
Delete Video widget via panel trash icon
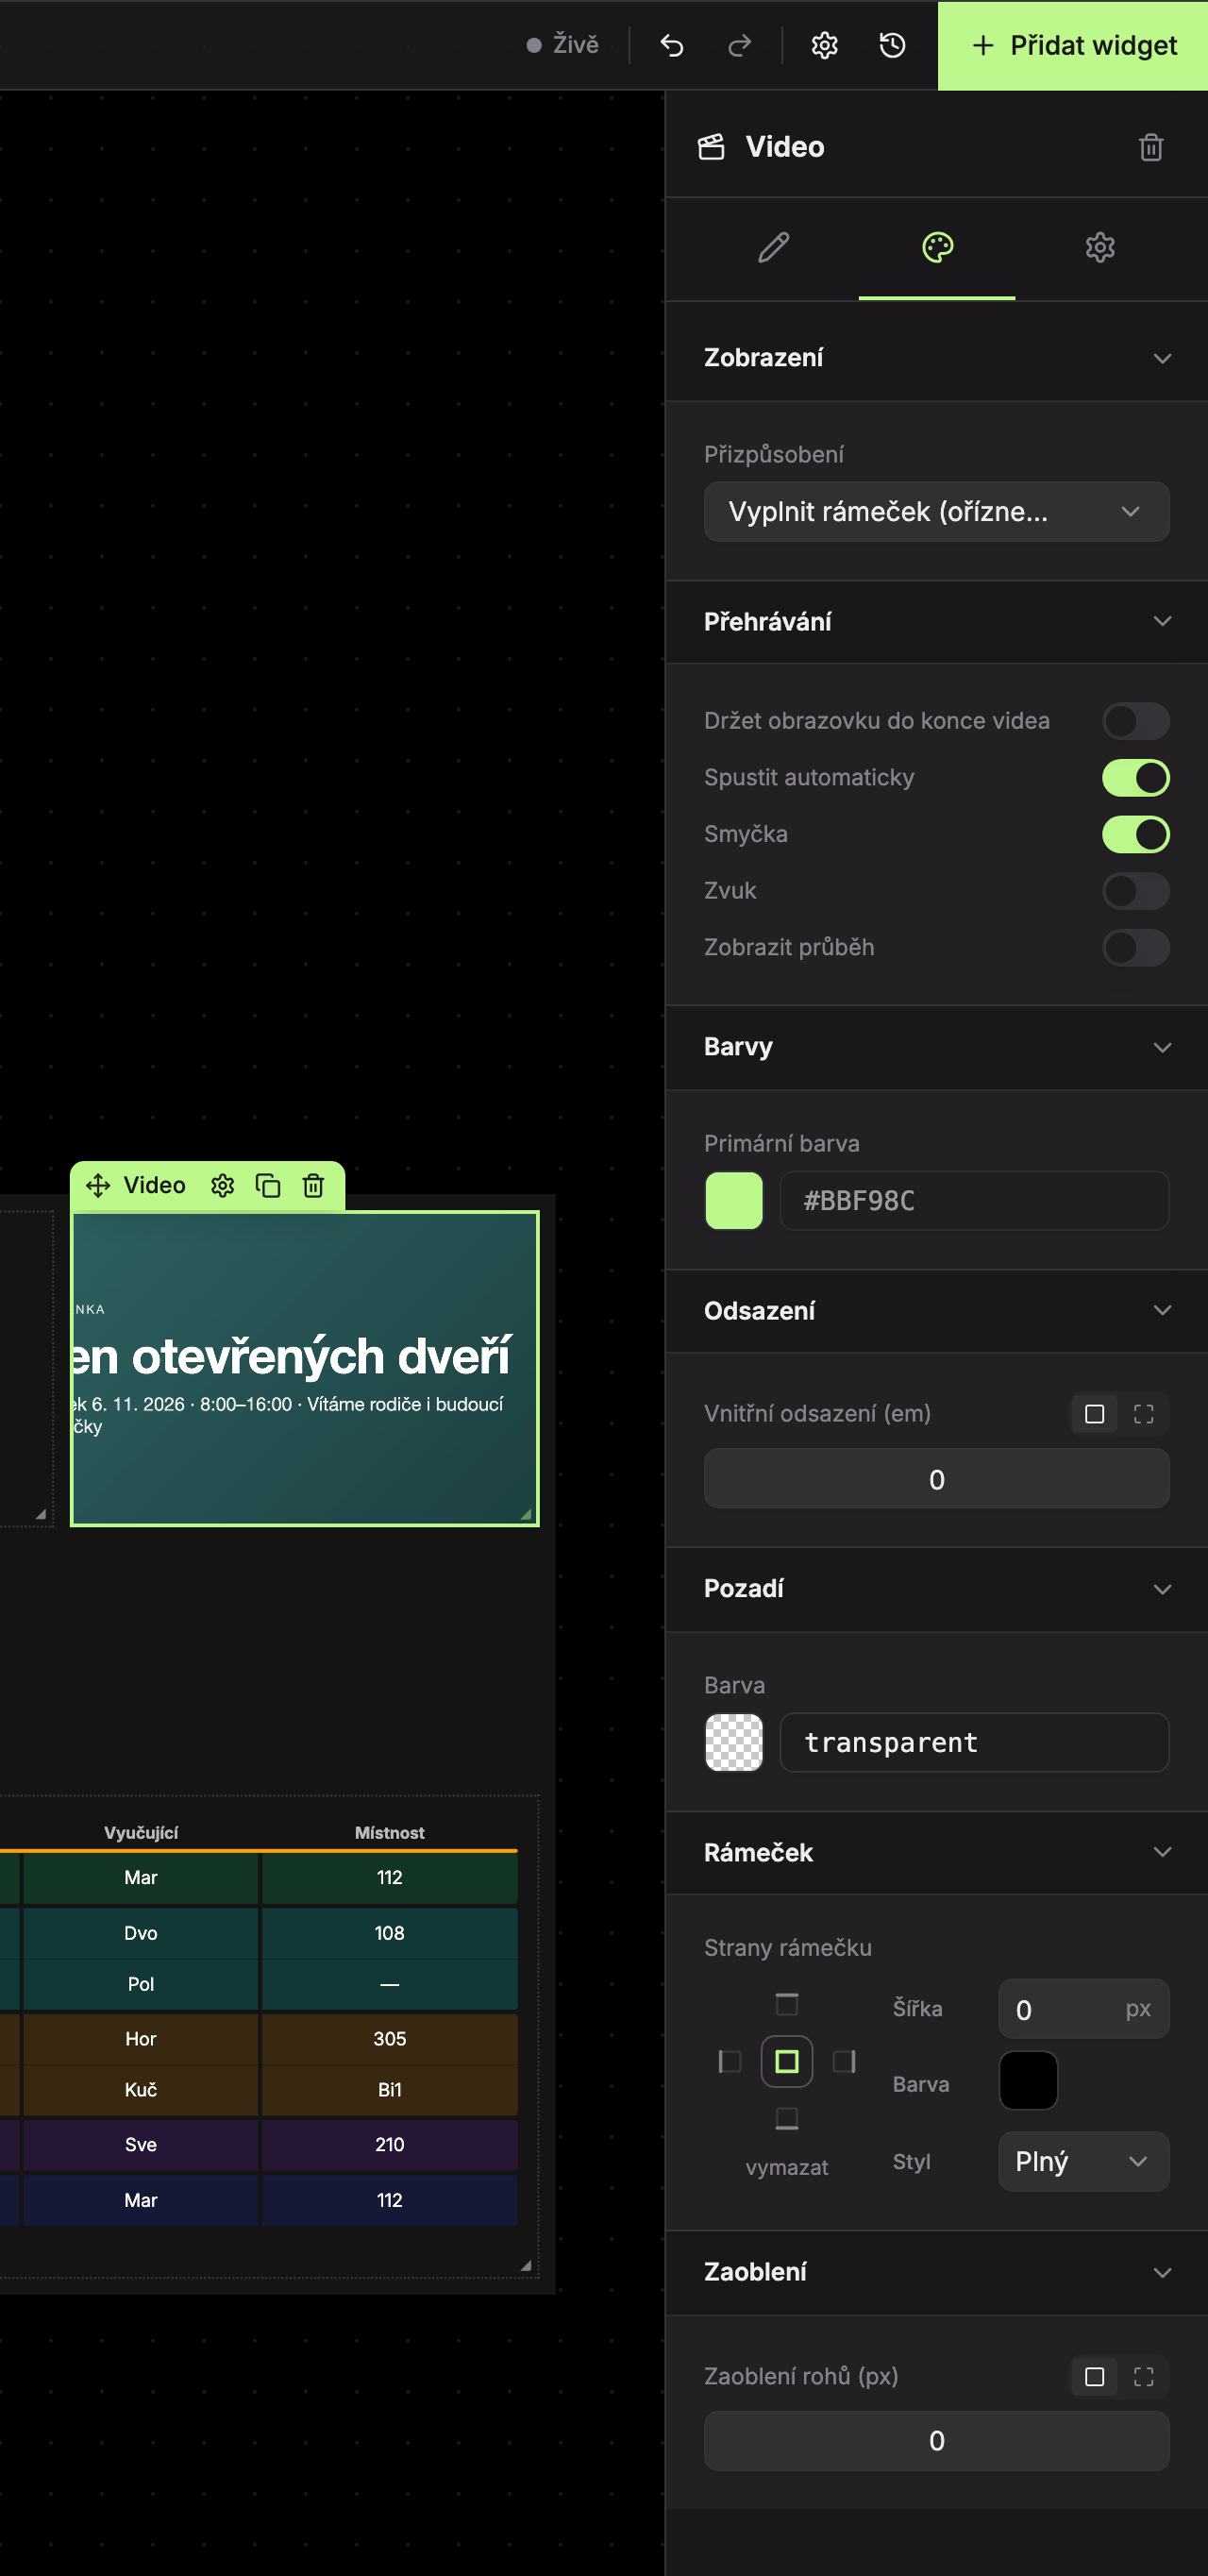click(x=1151, y=147)
